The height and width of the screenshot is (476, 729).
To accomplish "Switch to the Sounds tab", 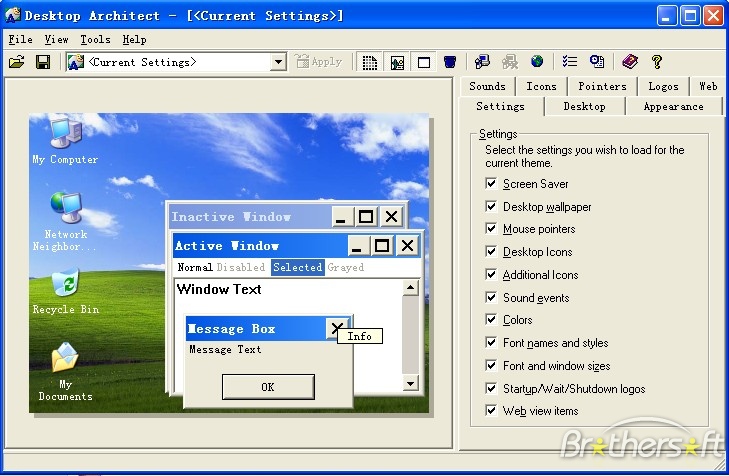I will tap(487, 86).
